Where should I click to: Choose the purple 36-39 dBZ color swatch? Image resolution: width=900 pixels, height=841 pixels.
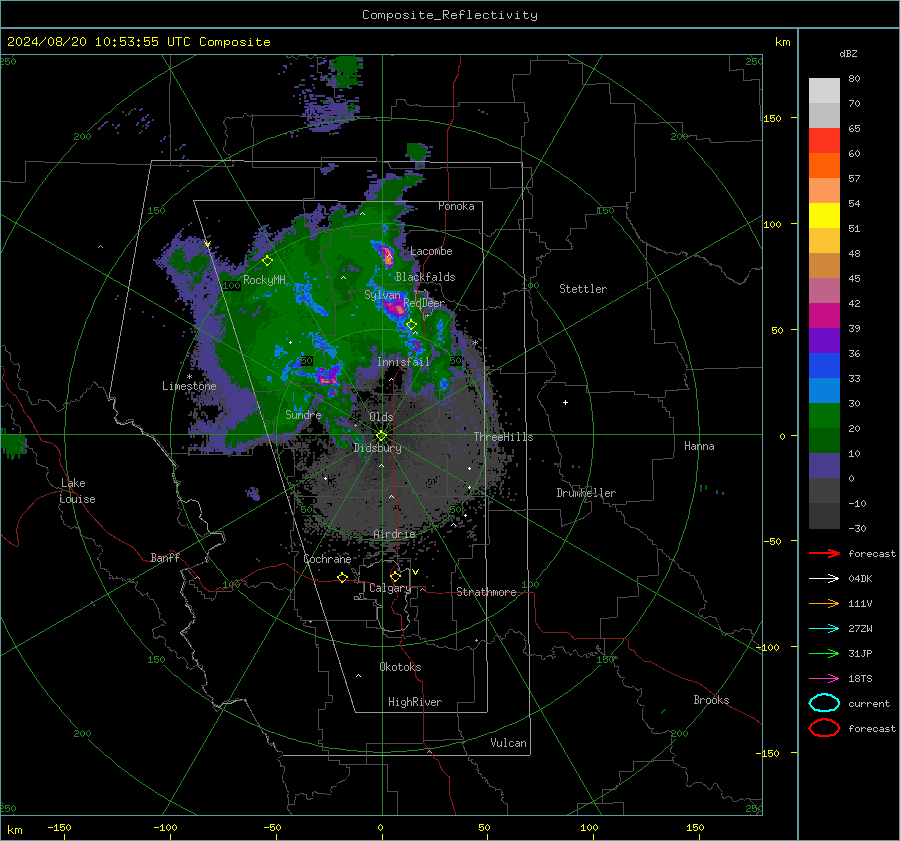coord(824,340)
